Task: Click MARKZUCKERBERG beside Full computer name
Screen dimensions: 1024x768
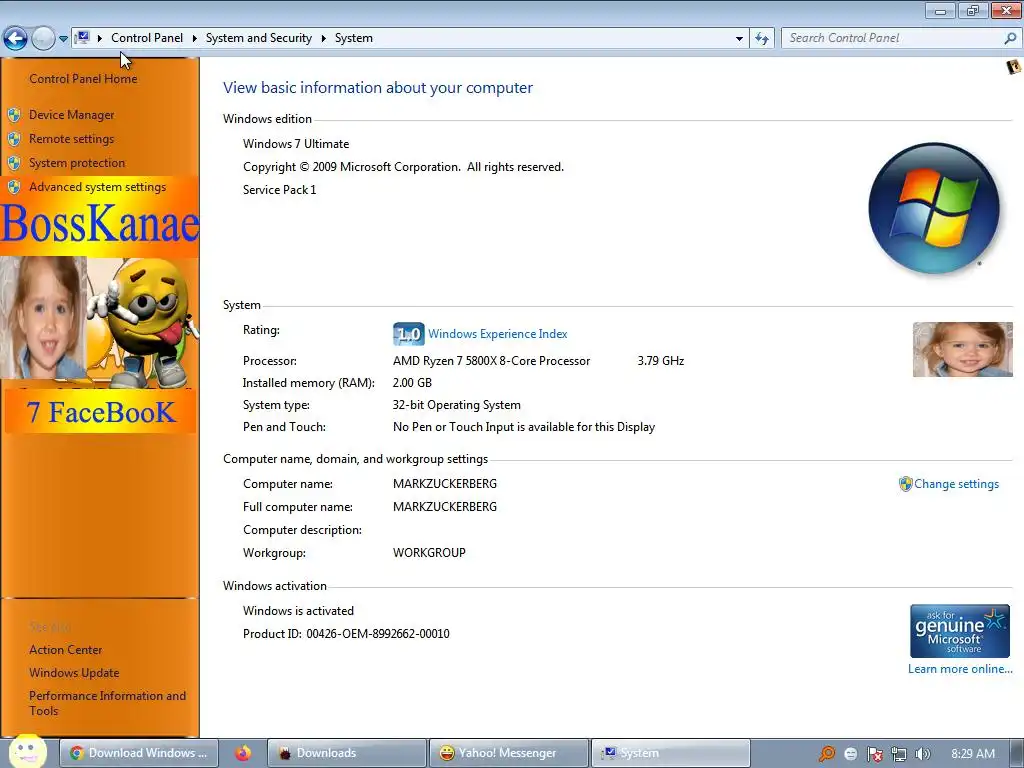Action: pyautogui.click(x=445, y=507)
